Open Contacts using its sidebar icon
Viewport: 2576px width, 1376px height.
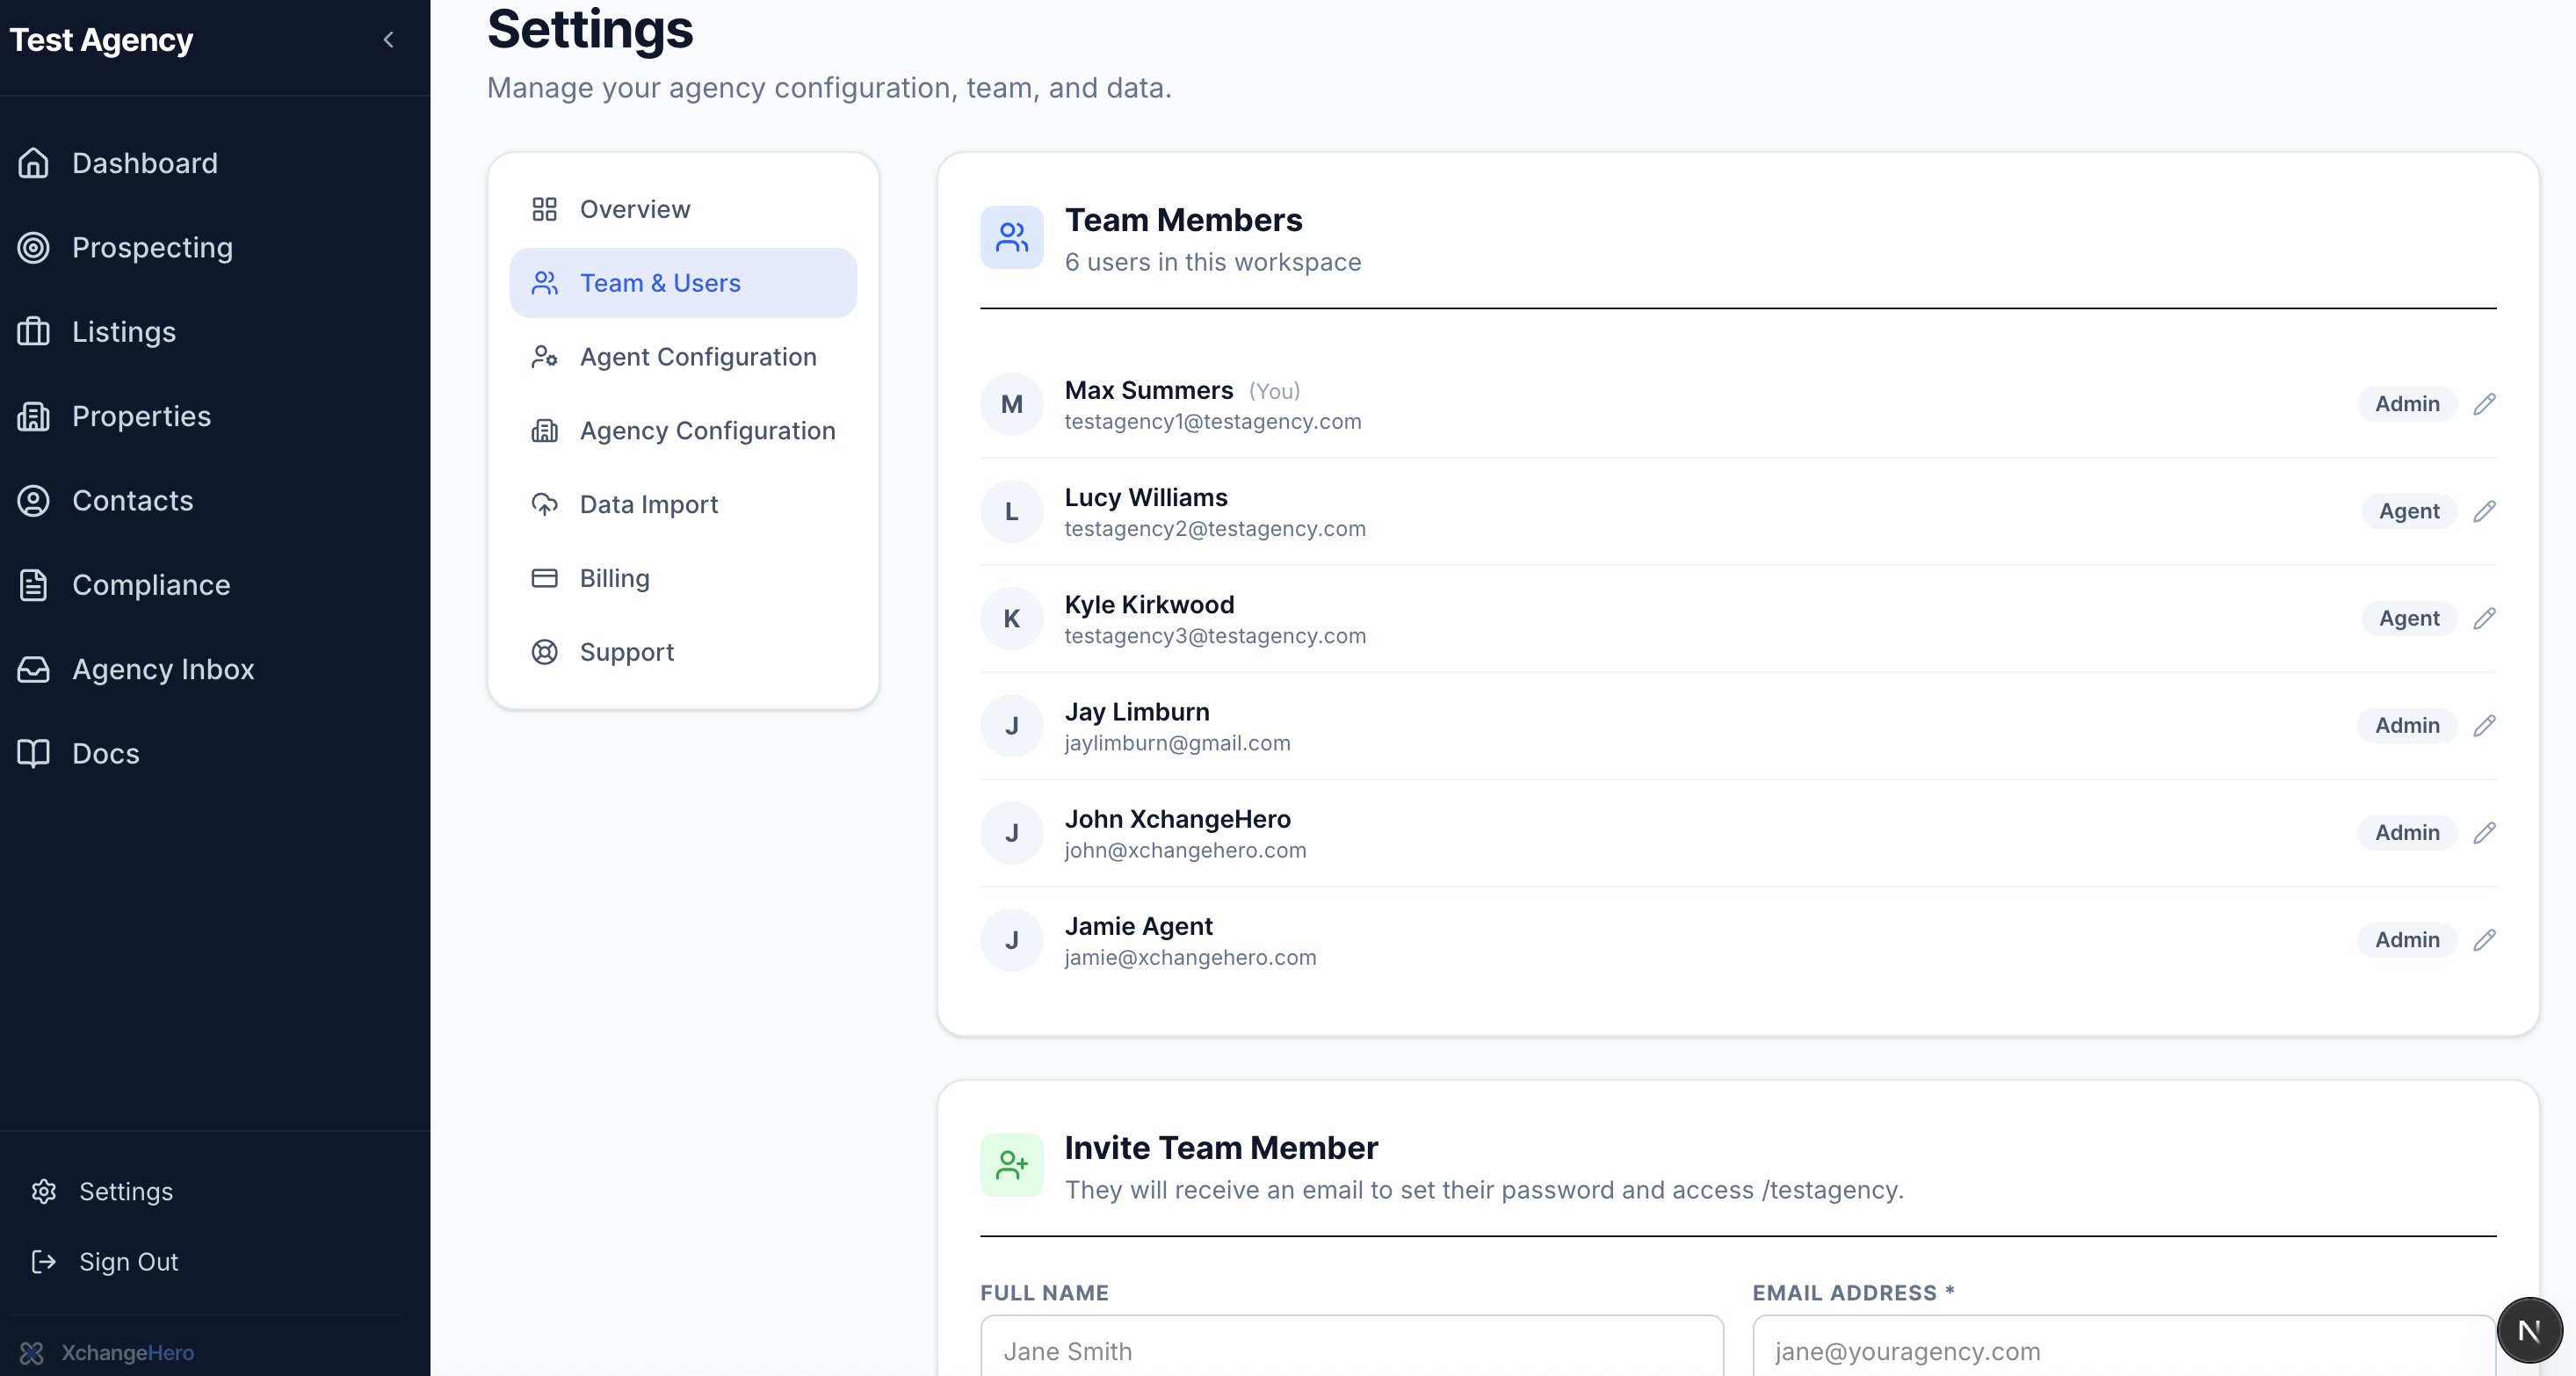tap(33, 500)
